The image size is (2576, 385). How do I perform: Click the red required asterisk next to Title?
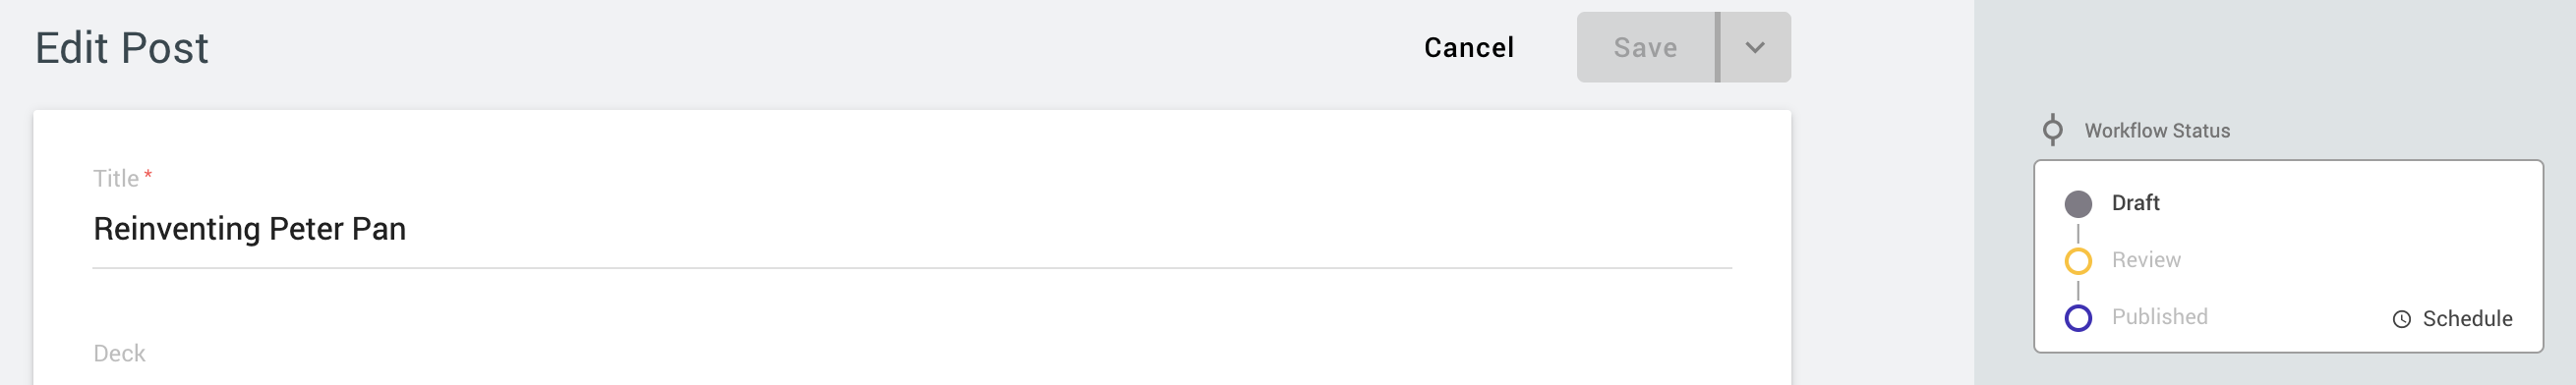coord(148,175)
